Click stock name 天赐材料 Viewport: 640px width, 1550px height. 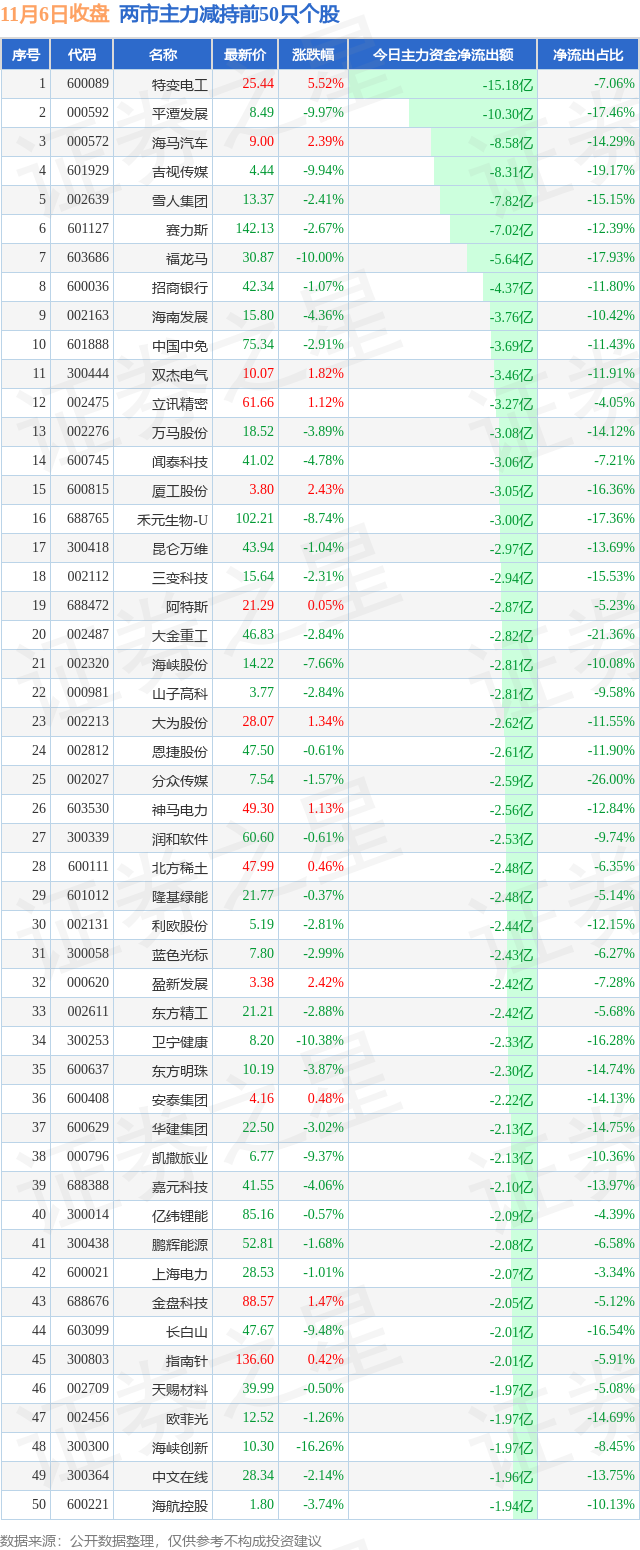tap(180, 1389)
